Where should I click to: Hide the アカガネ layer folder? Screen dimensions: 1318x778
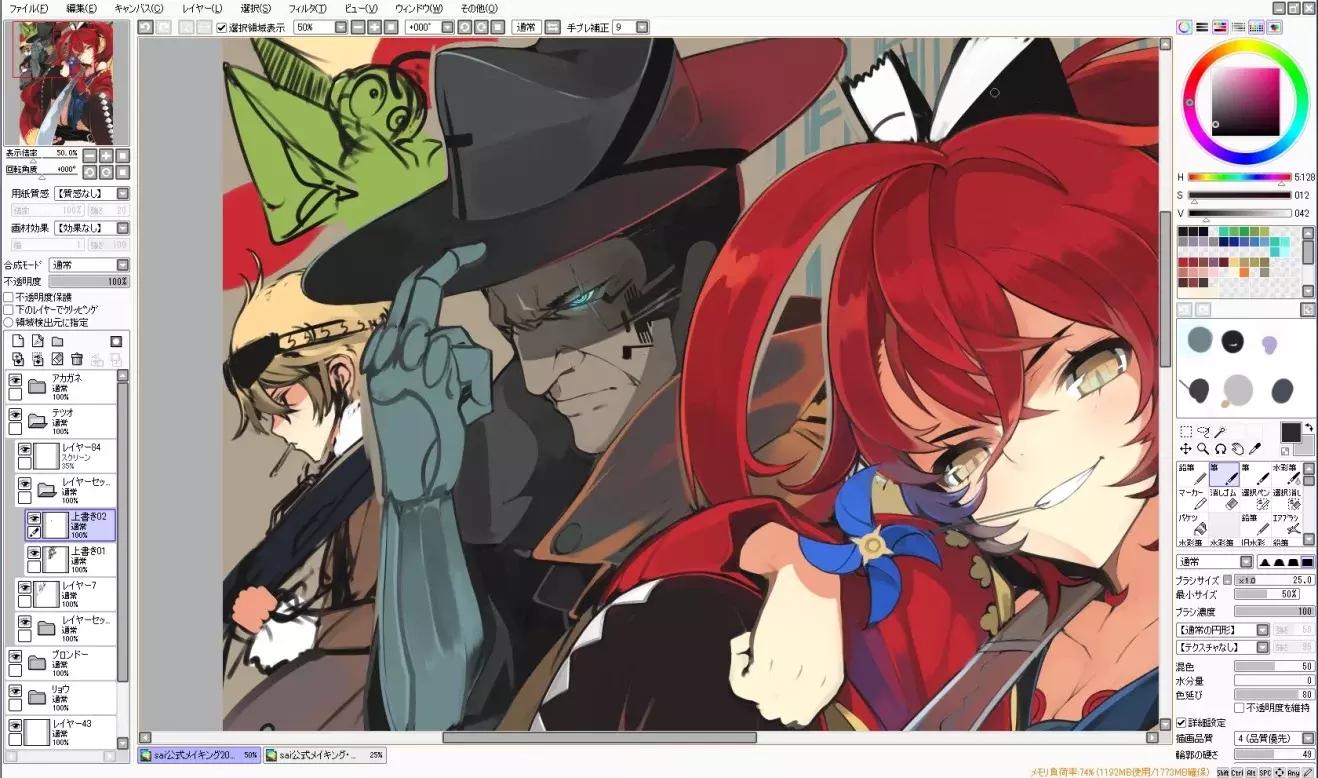[x=15, y=380]
